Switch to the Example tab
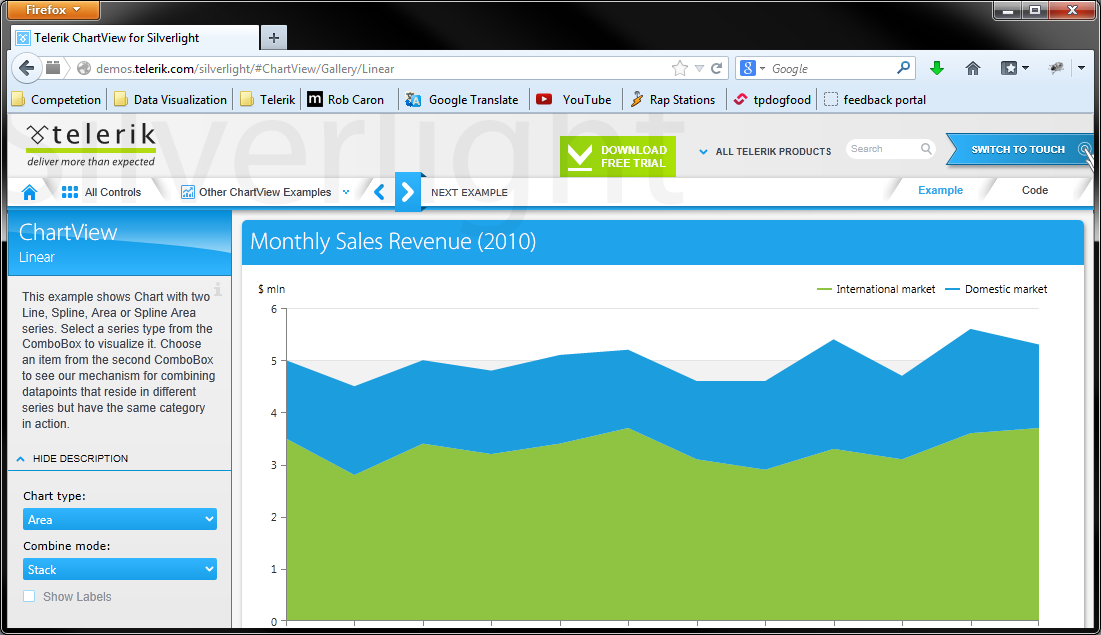This screenshot has height=635, width=1101. [940, 190]
